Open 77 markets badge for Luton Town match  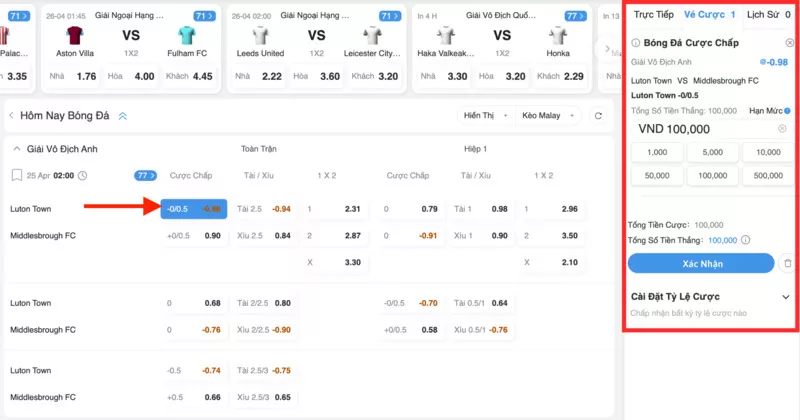click(145, 176)
